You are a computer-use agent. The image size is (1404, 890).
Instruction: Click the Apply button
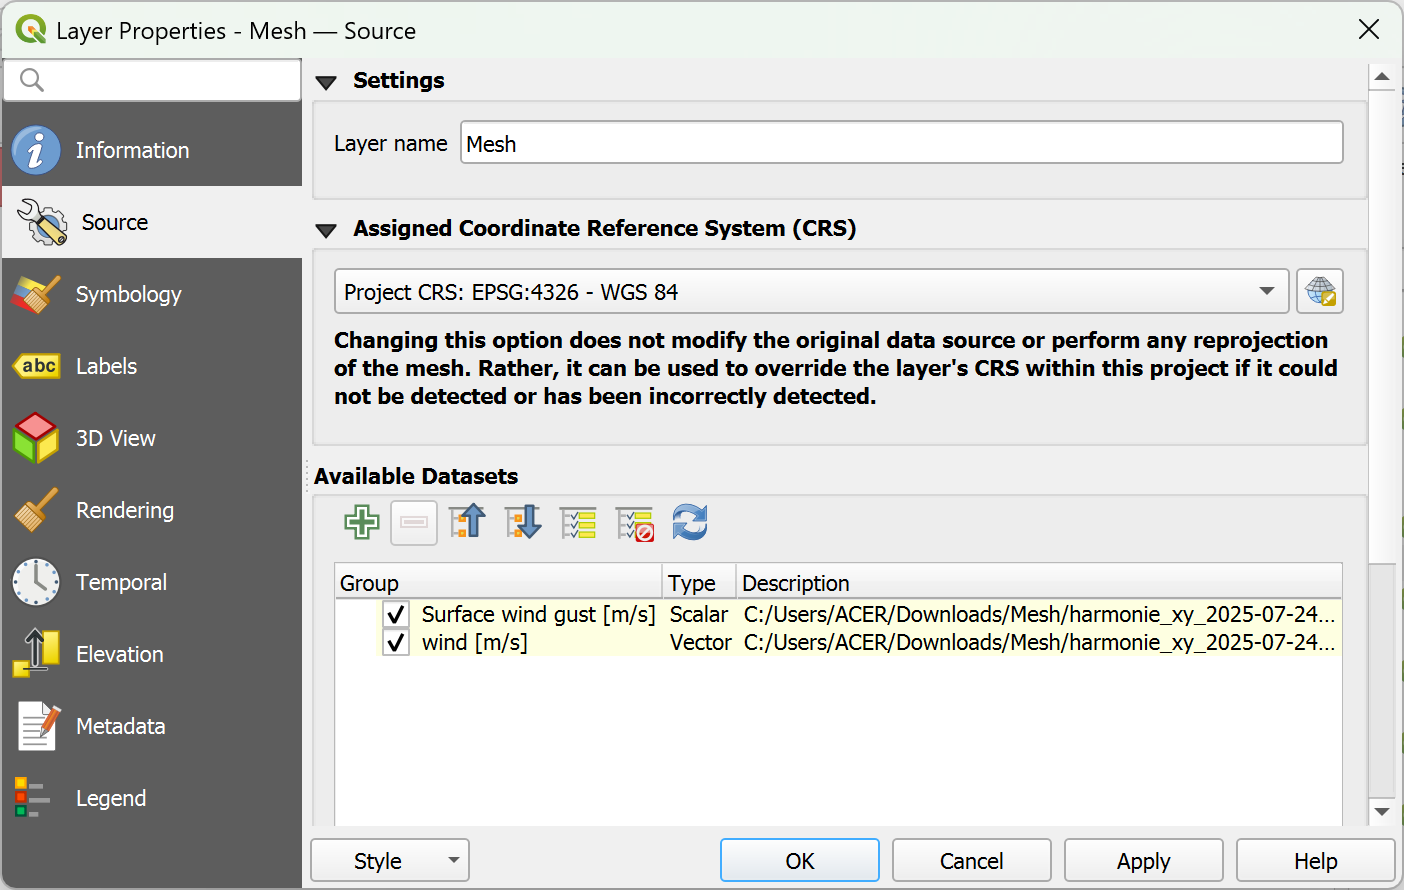pos(1144,860)
